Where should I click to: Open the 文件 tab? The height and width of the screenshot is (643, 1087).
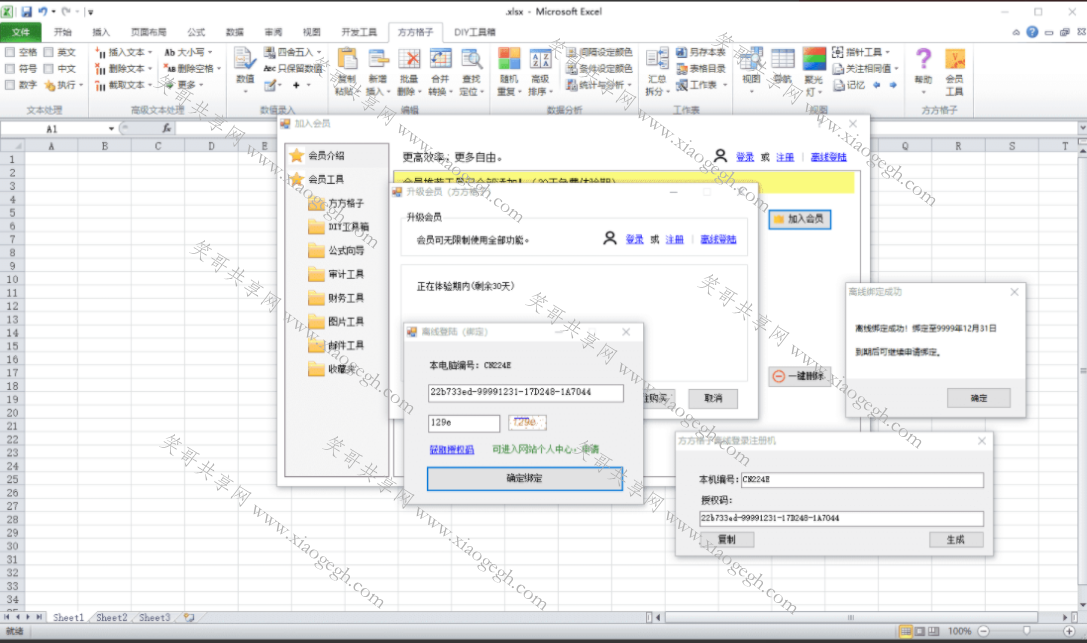21,32
